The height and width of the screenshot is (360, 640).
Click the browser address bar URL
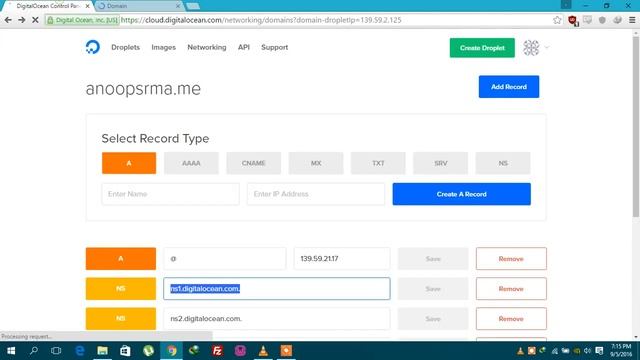click(261, 20)
